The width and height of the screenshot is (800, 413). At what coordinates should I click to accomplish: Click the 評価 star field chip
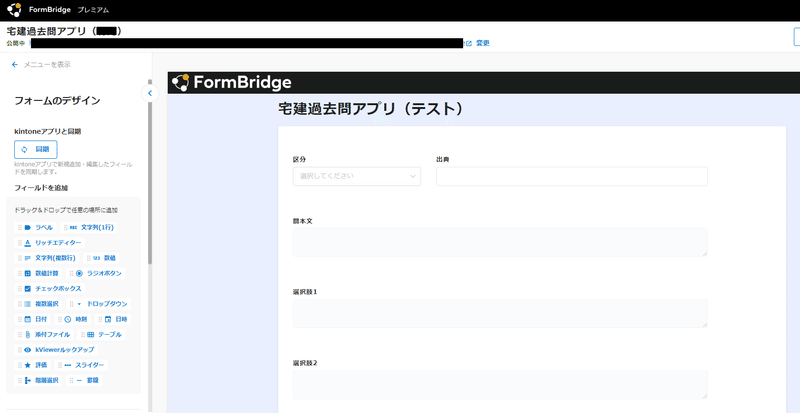pos(33,366)
